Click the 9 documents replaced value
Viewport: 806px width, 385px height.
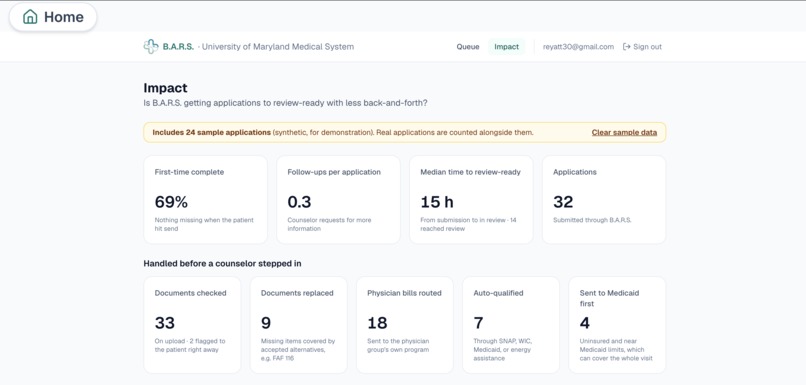(266, 323)
